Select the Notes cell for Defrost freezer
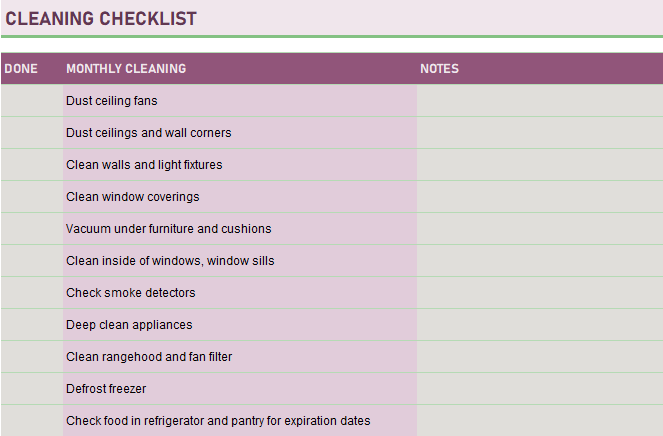 click(539, 389)
